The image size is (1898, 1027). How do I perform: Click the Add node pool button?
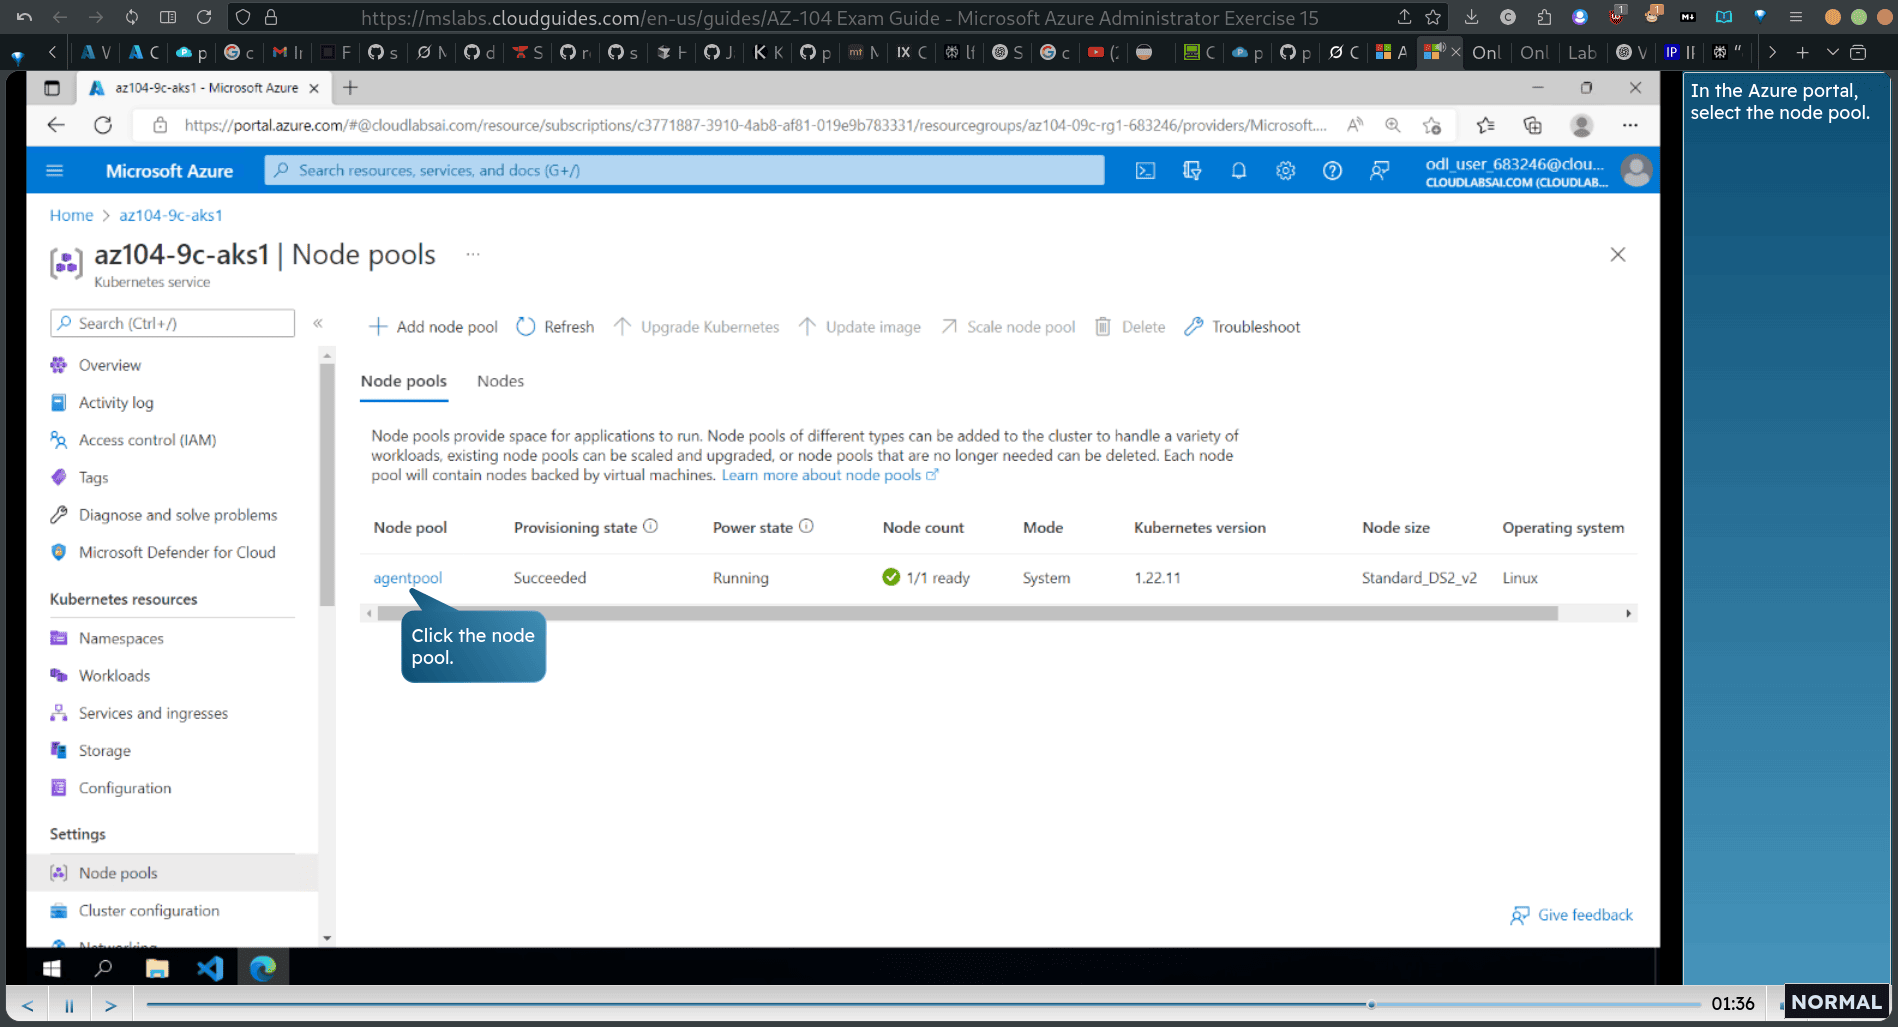click(x=433, y=327)
